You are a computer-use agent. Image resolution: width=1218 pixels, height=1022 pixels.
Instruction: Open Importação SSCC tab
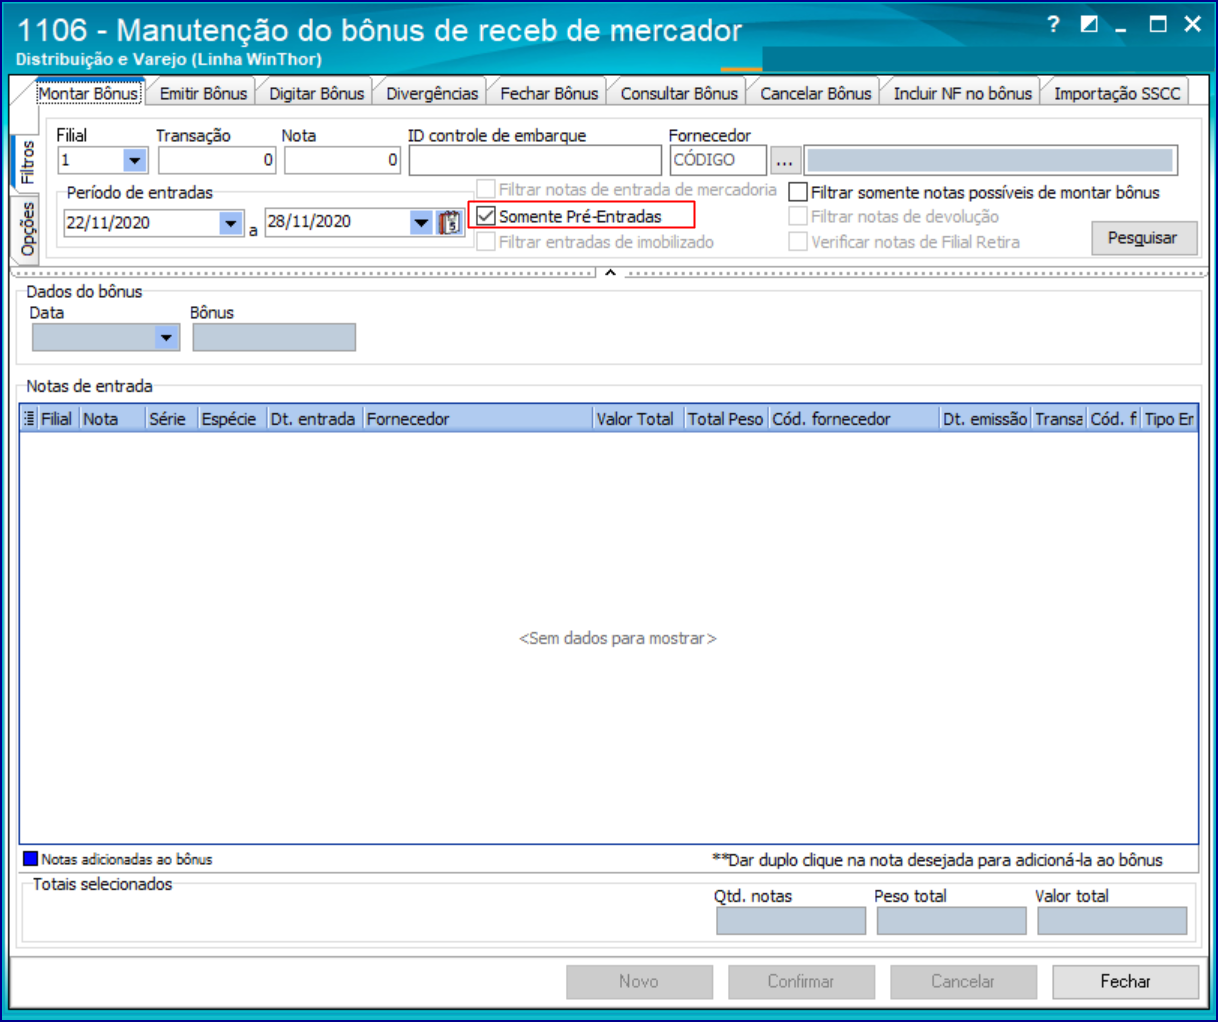pos(1117,93)
